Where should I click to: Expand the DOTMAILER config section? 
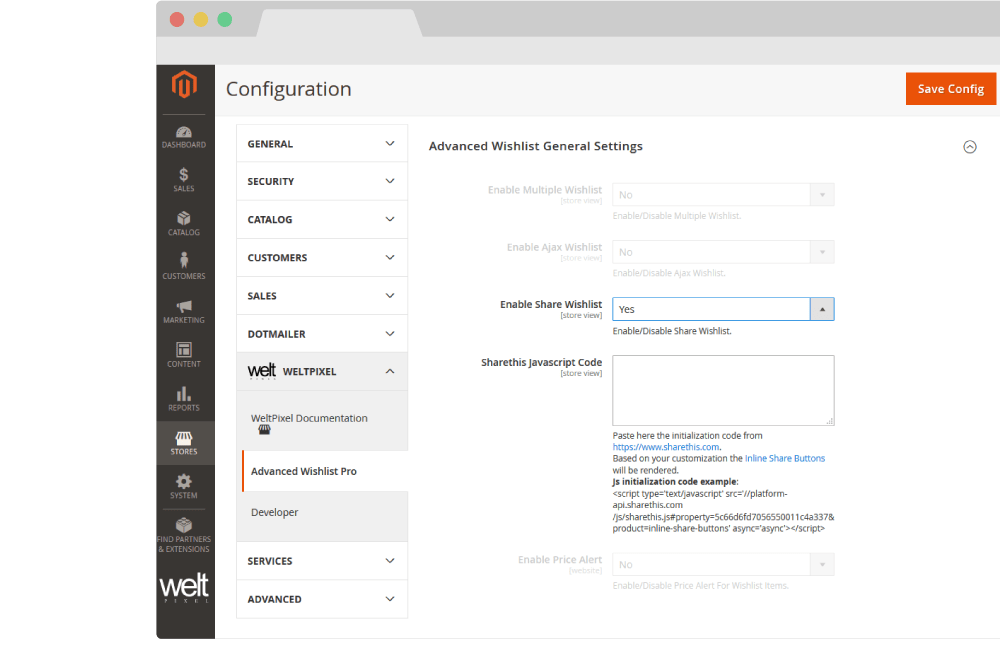(x=321, y=334)
